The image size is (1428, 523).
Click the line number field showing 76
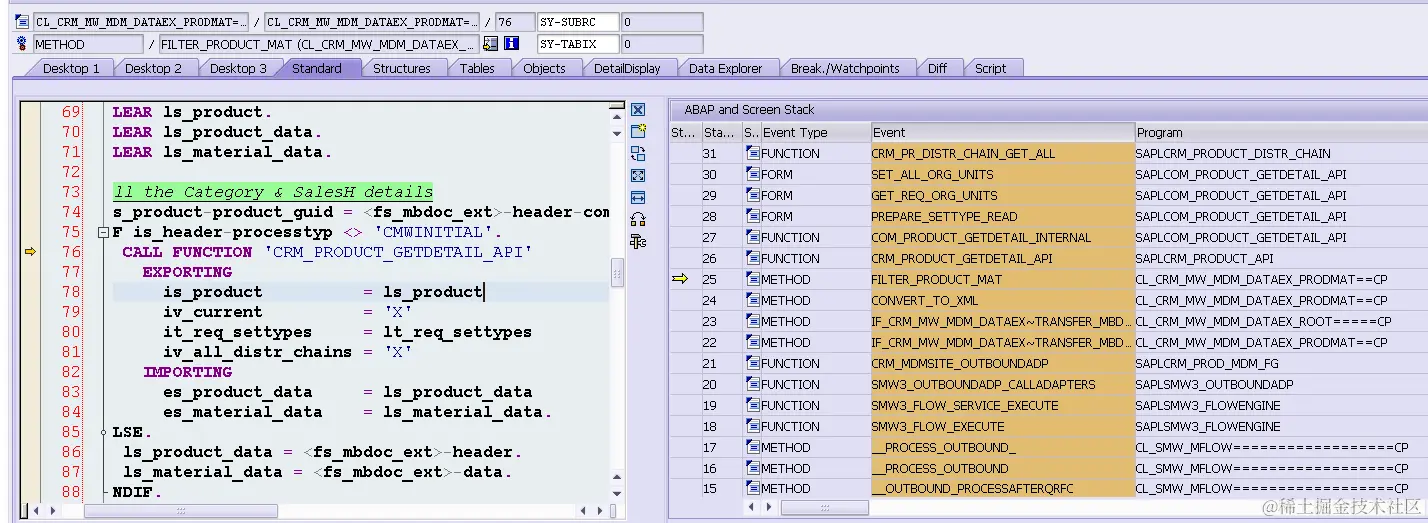tap(513, 22)
